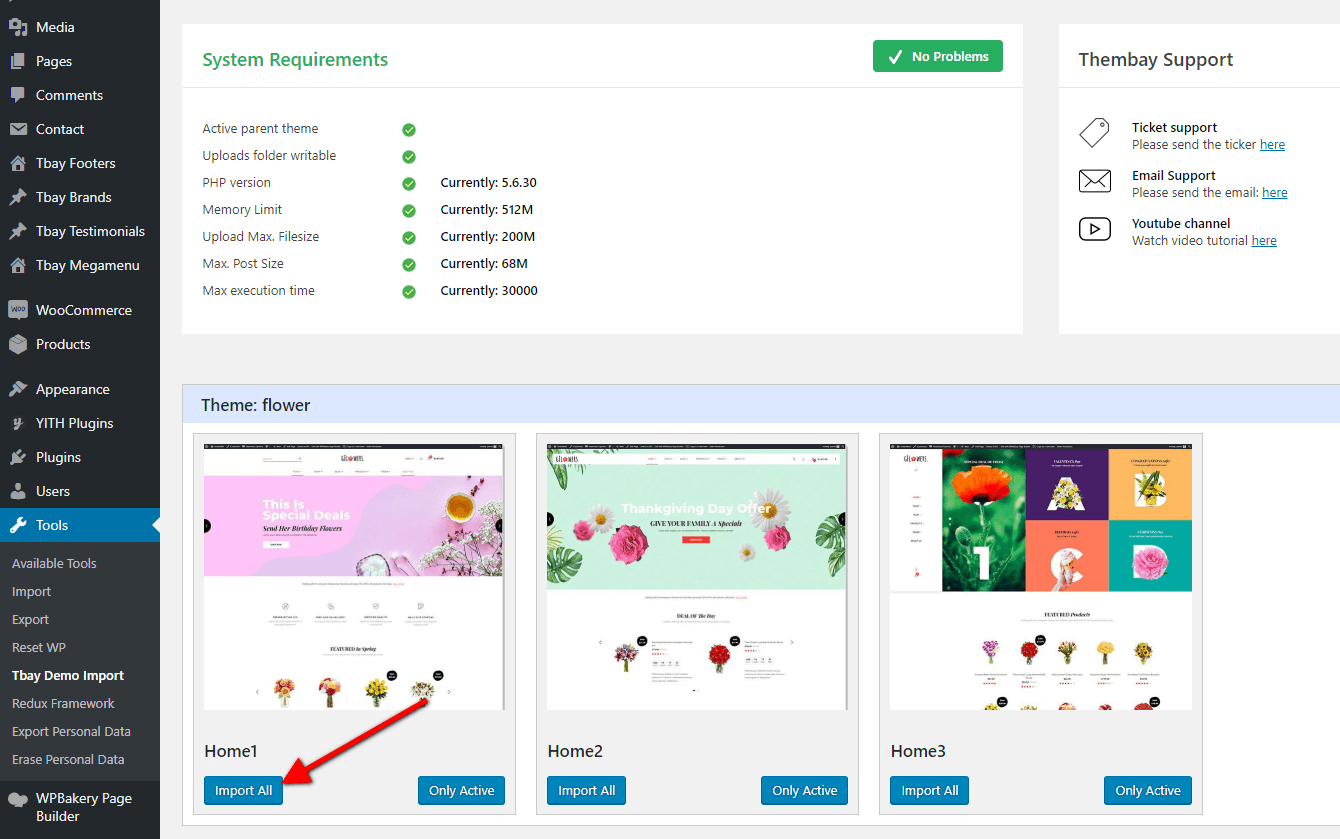The image size is (1340, 839).
Task: Click the WooCommerce icon in sidebar
Action: pos(18,310)
